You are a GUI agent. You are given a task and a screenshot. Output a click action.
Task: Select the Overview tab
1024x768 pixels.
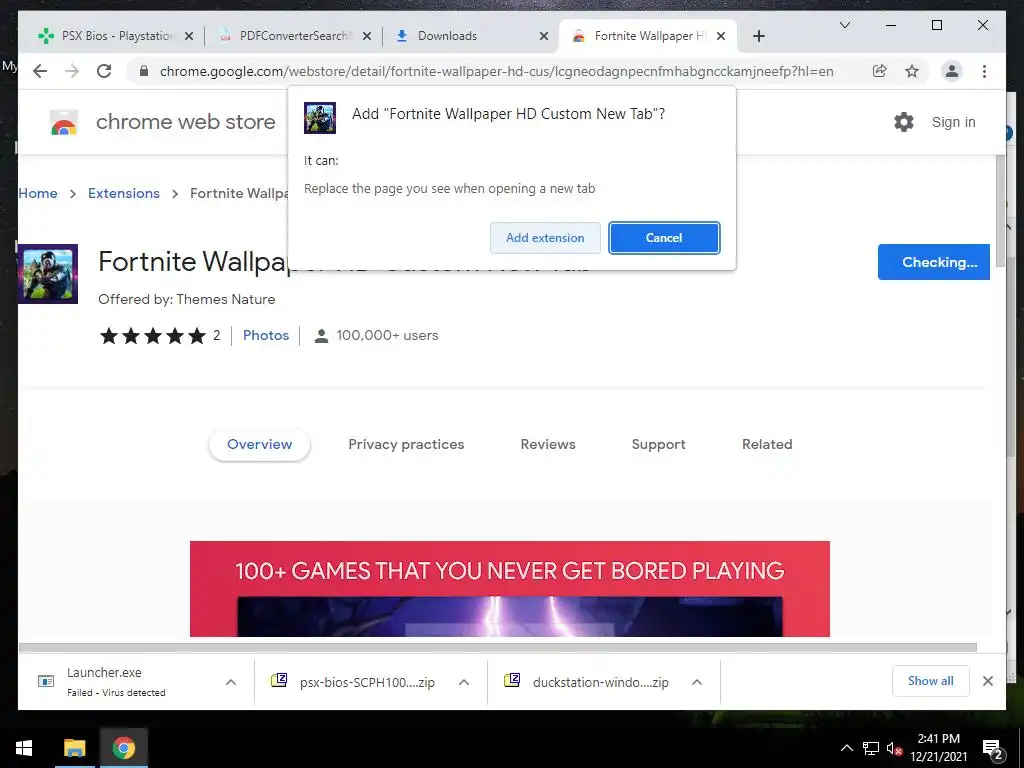(x=259, y=445)
